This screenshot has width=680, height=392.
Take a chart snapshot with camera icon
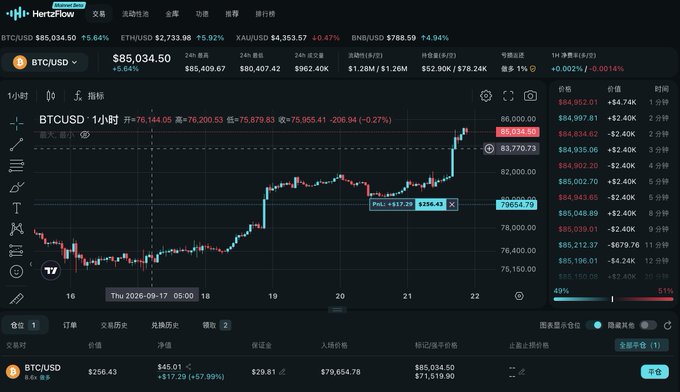[x=530, y=96]
